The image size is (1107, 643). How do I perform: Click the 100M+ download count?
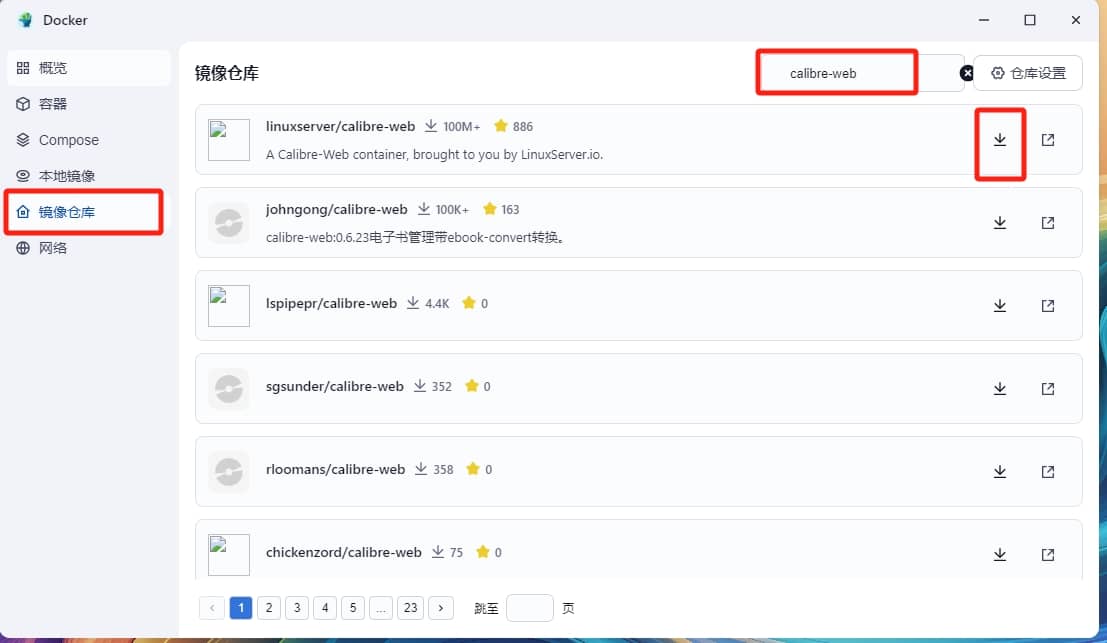coord(462,126)
